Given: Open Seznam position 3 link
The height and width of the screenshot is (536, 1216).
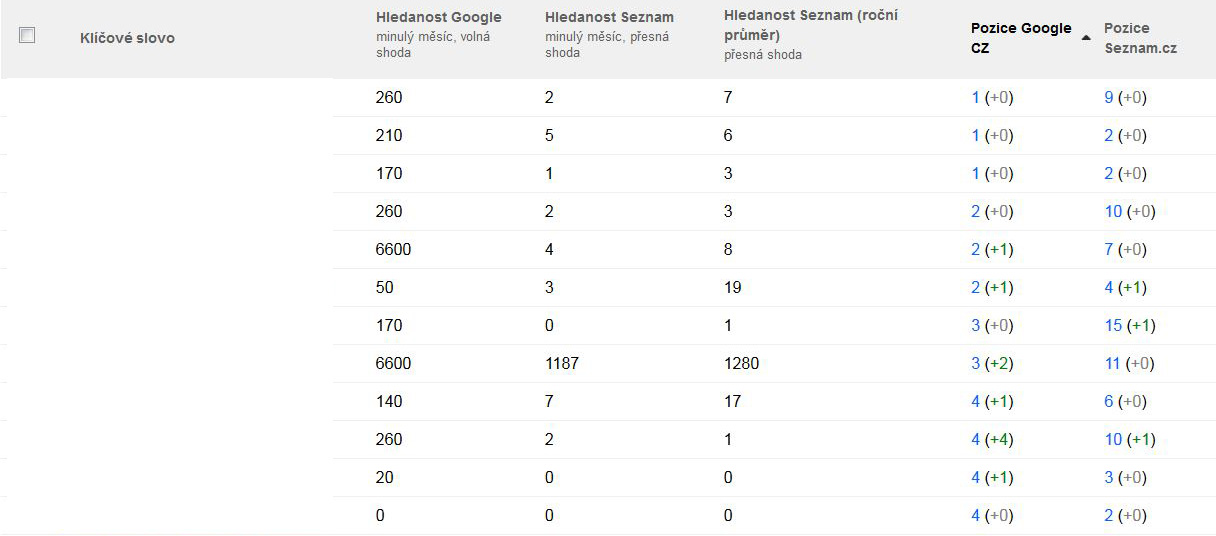Looking at the screenshot, I should pos(1108,478).
